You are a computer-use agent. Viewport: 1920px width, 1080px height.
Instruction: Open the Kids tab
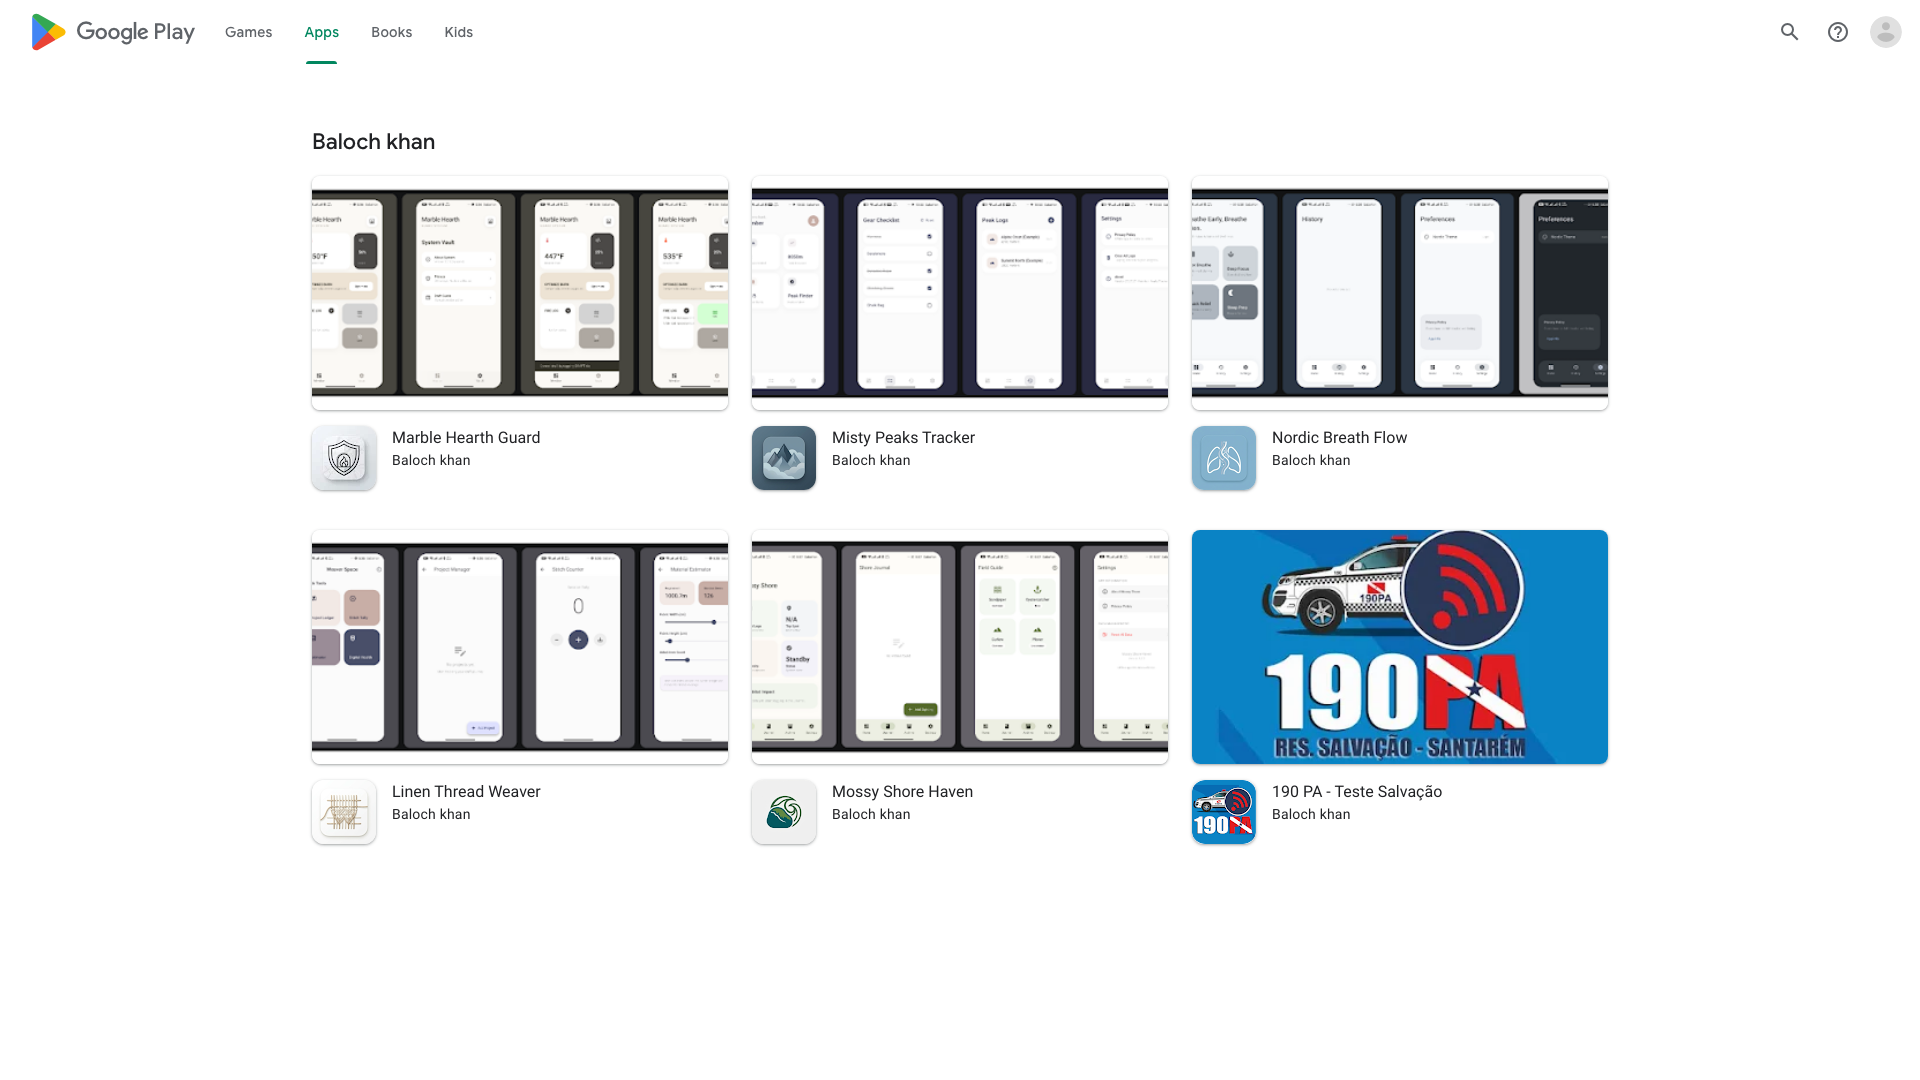point(458,32)
